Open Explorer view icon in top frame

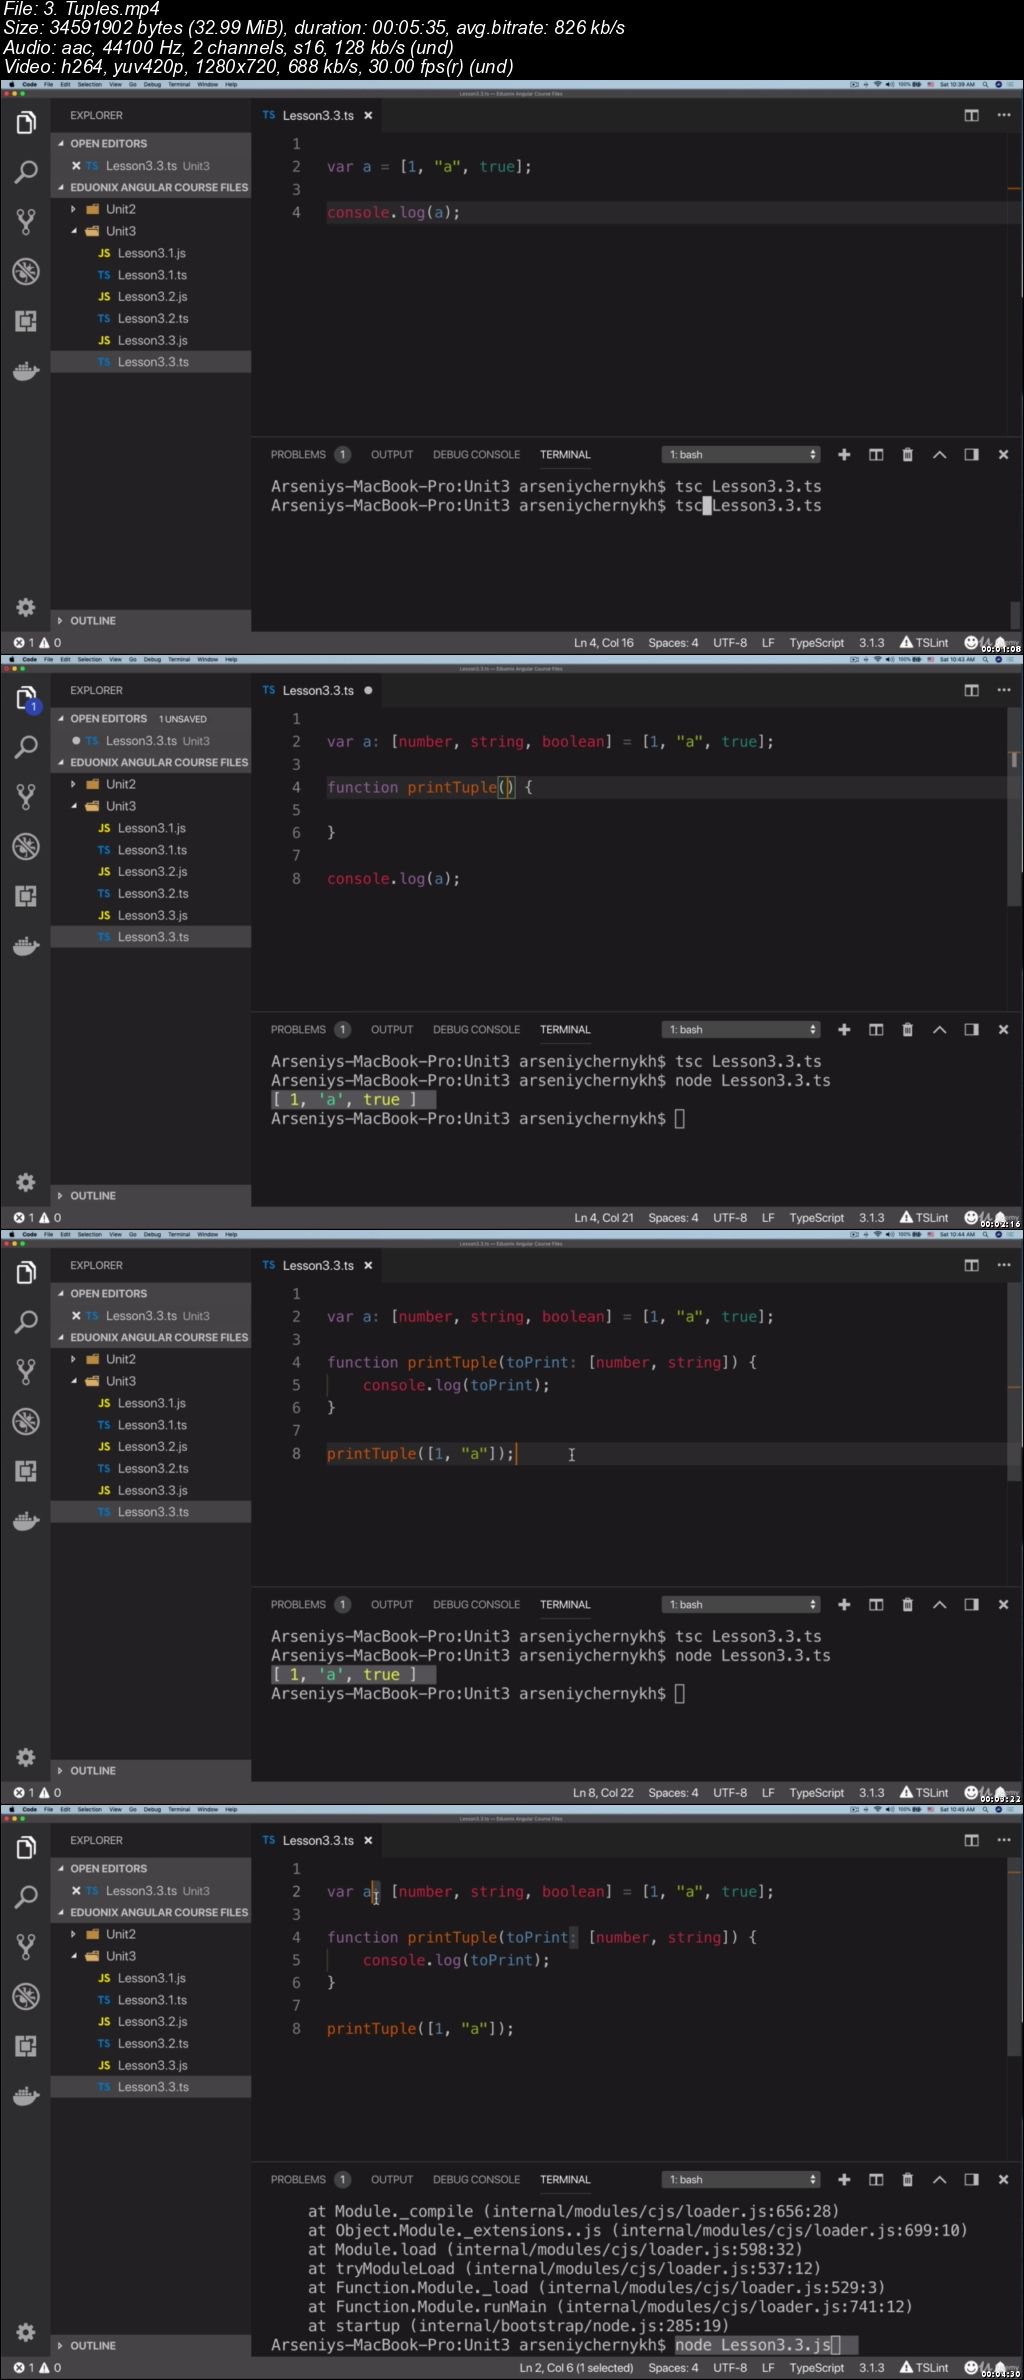(x=26, y=123)
